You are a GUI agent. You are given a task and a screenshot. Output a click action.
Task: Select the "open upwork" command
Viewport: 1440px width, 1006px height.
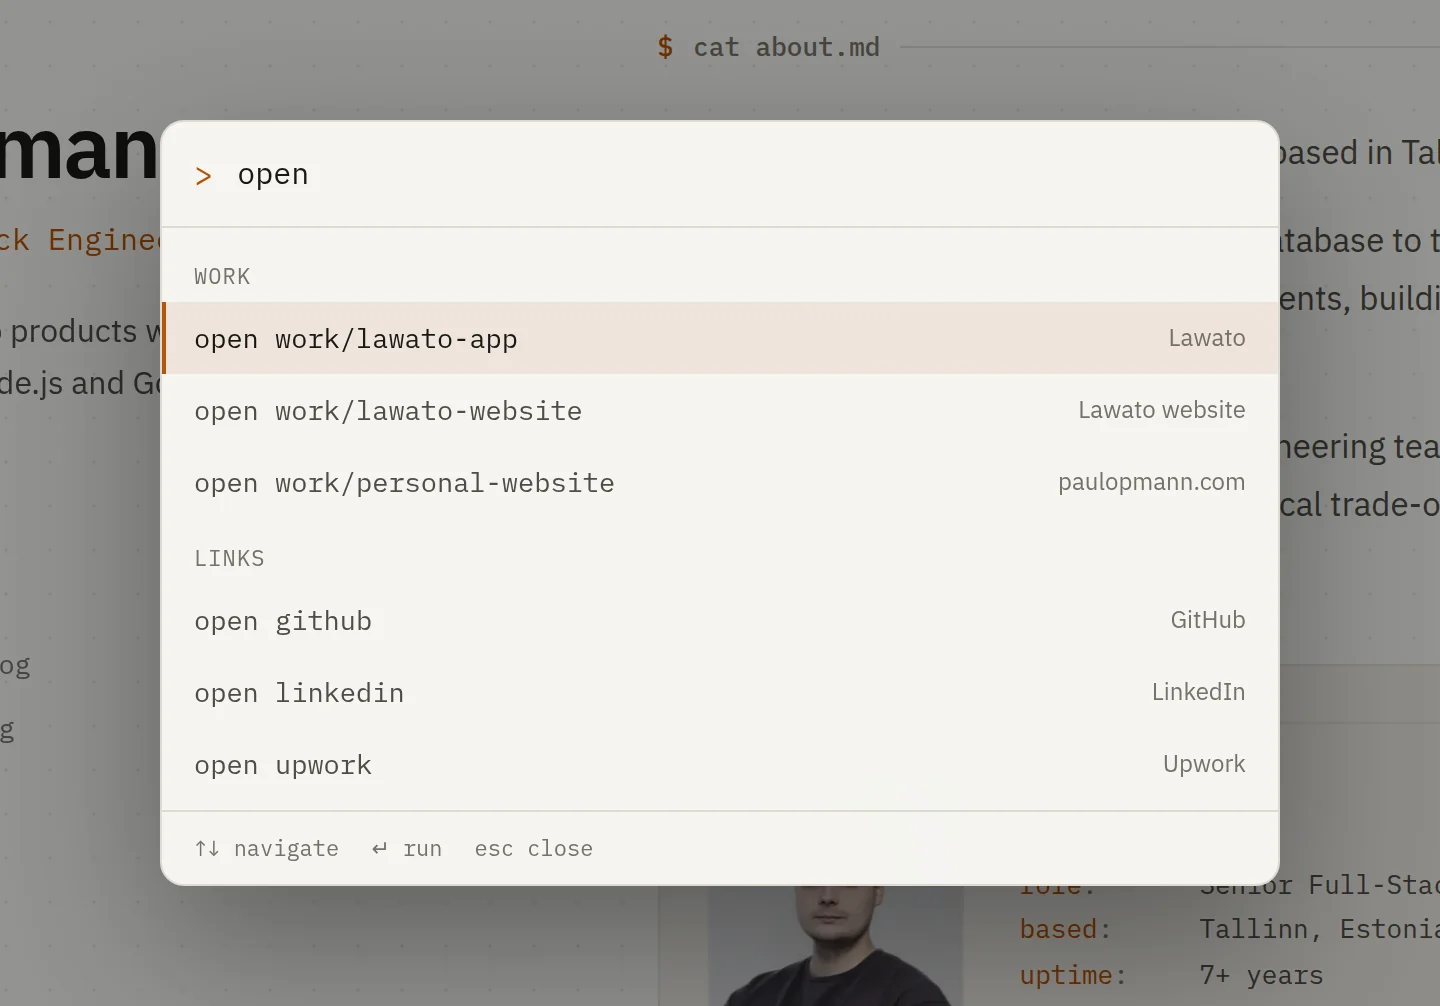[720, 764]
